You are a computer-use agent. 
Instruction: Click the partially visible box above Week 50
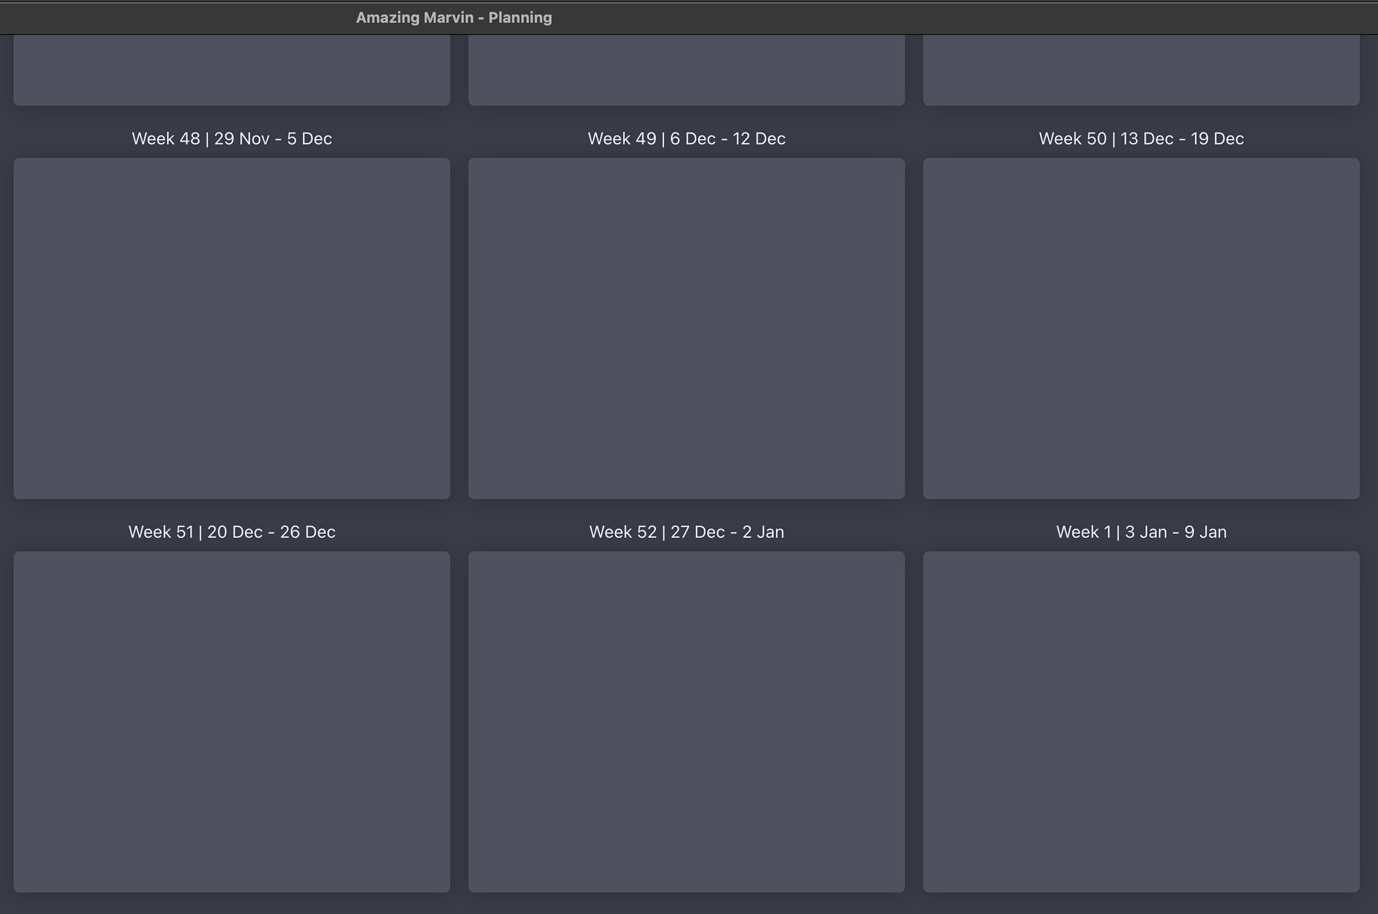pos(1141,70)
